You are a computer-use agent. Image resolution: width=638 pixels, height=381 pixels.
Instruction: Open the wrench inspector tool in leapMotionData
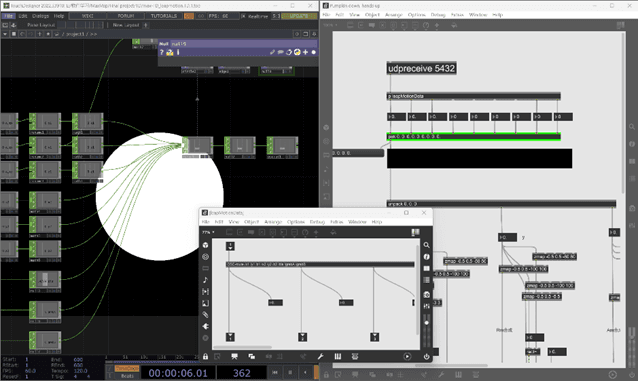321,357
